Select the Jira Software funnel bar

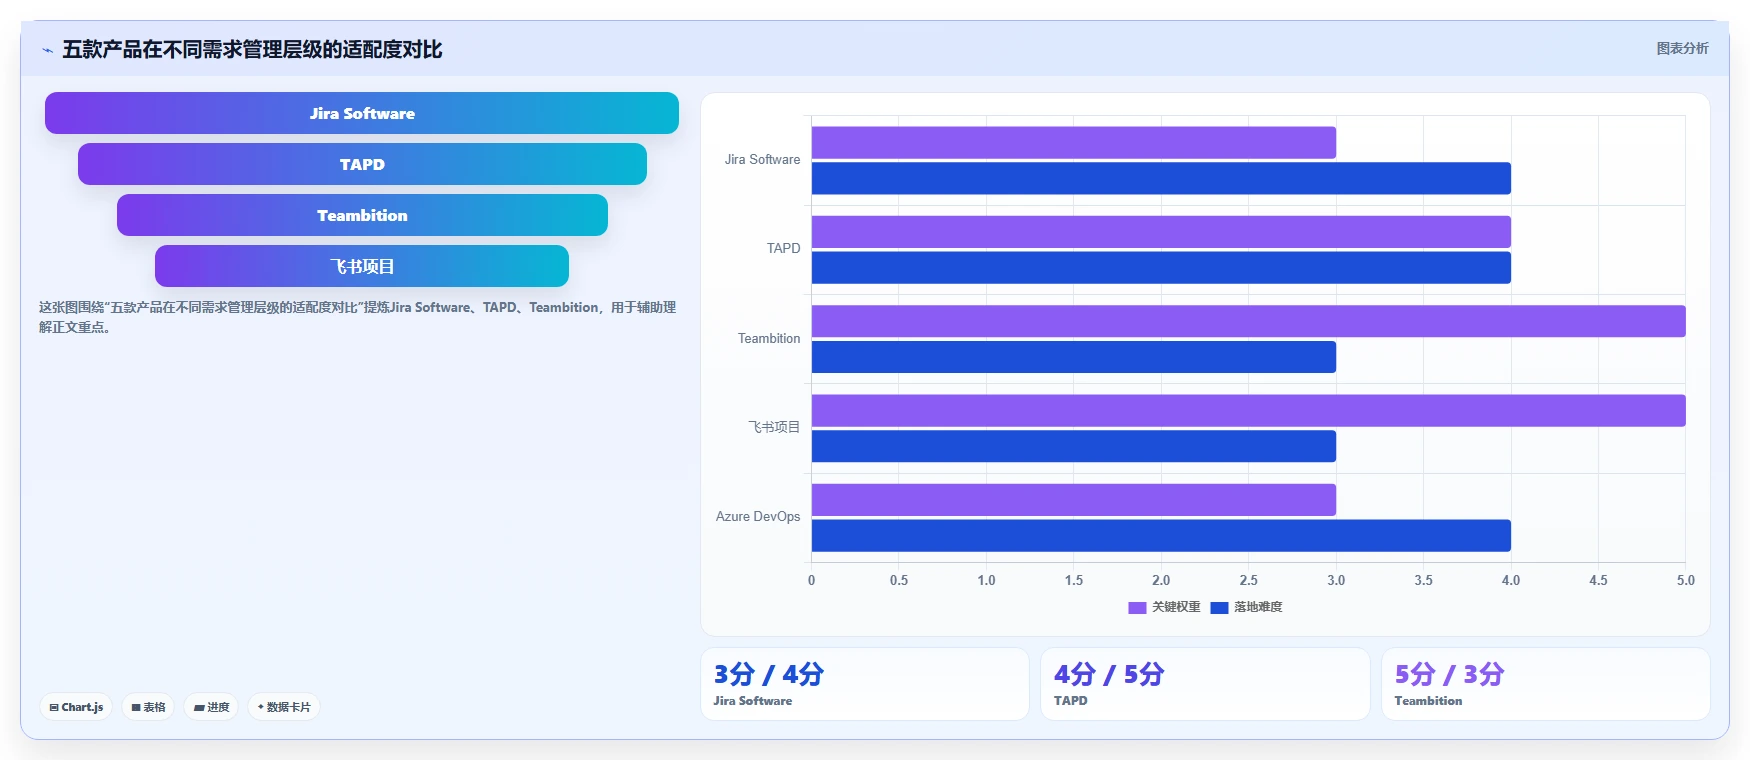pos(362,113)
